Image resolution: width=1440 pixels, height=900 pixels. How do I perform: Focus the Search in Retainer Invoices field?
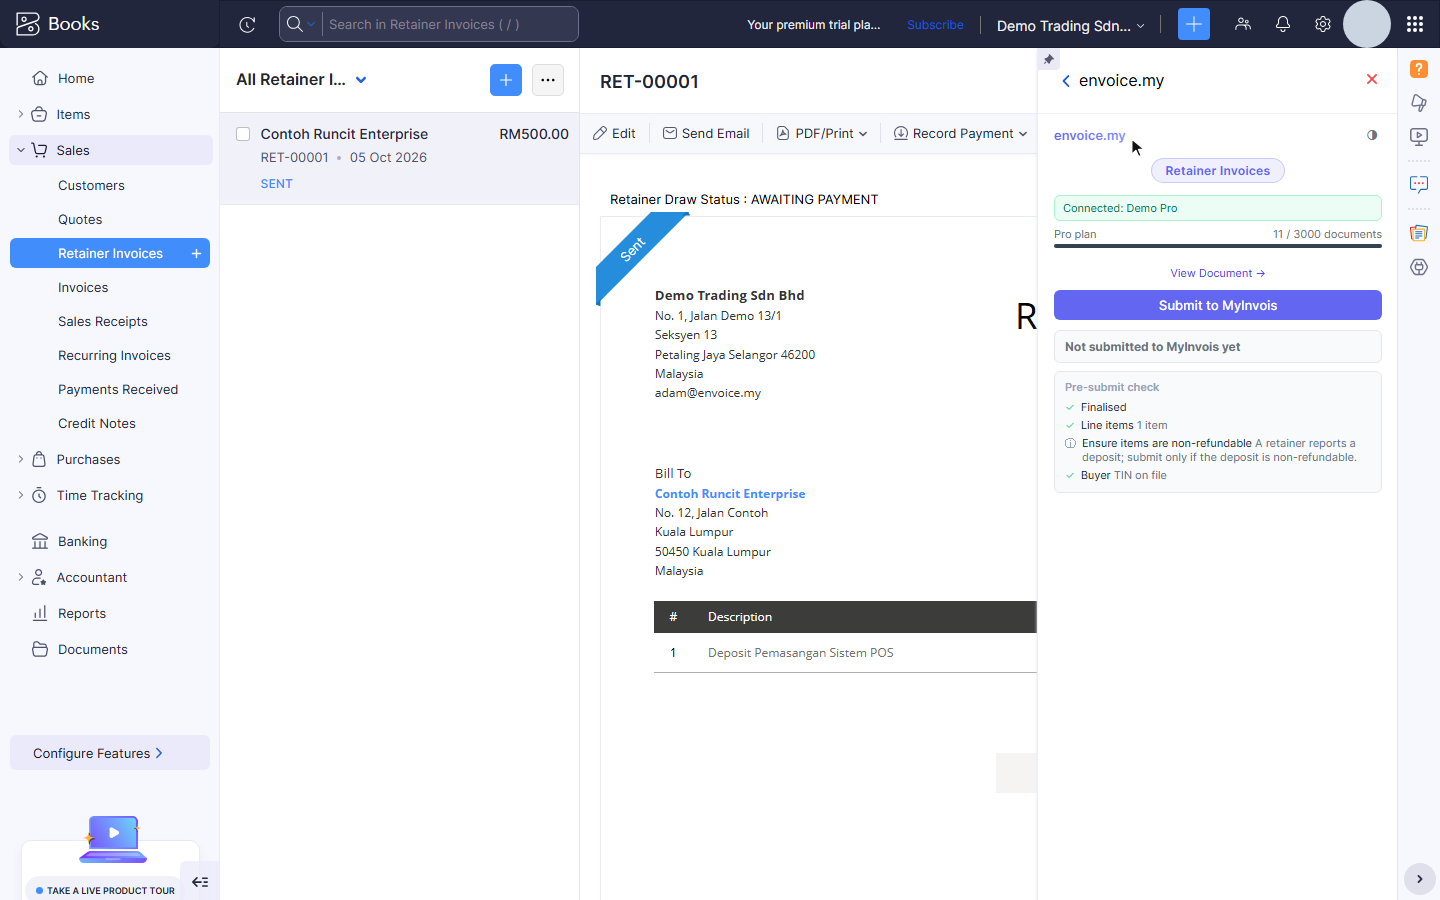[x=450, y=24]
